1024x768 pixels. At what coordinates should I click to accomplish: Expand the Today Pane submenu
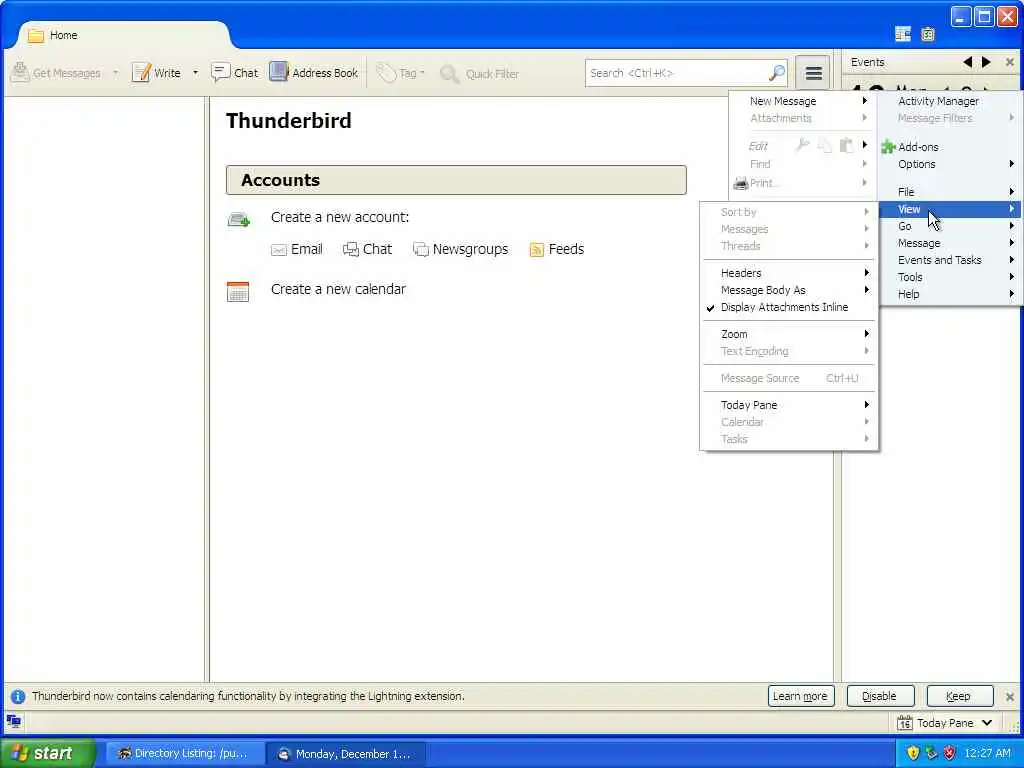point(789,405)
